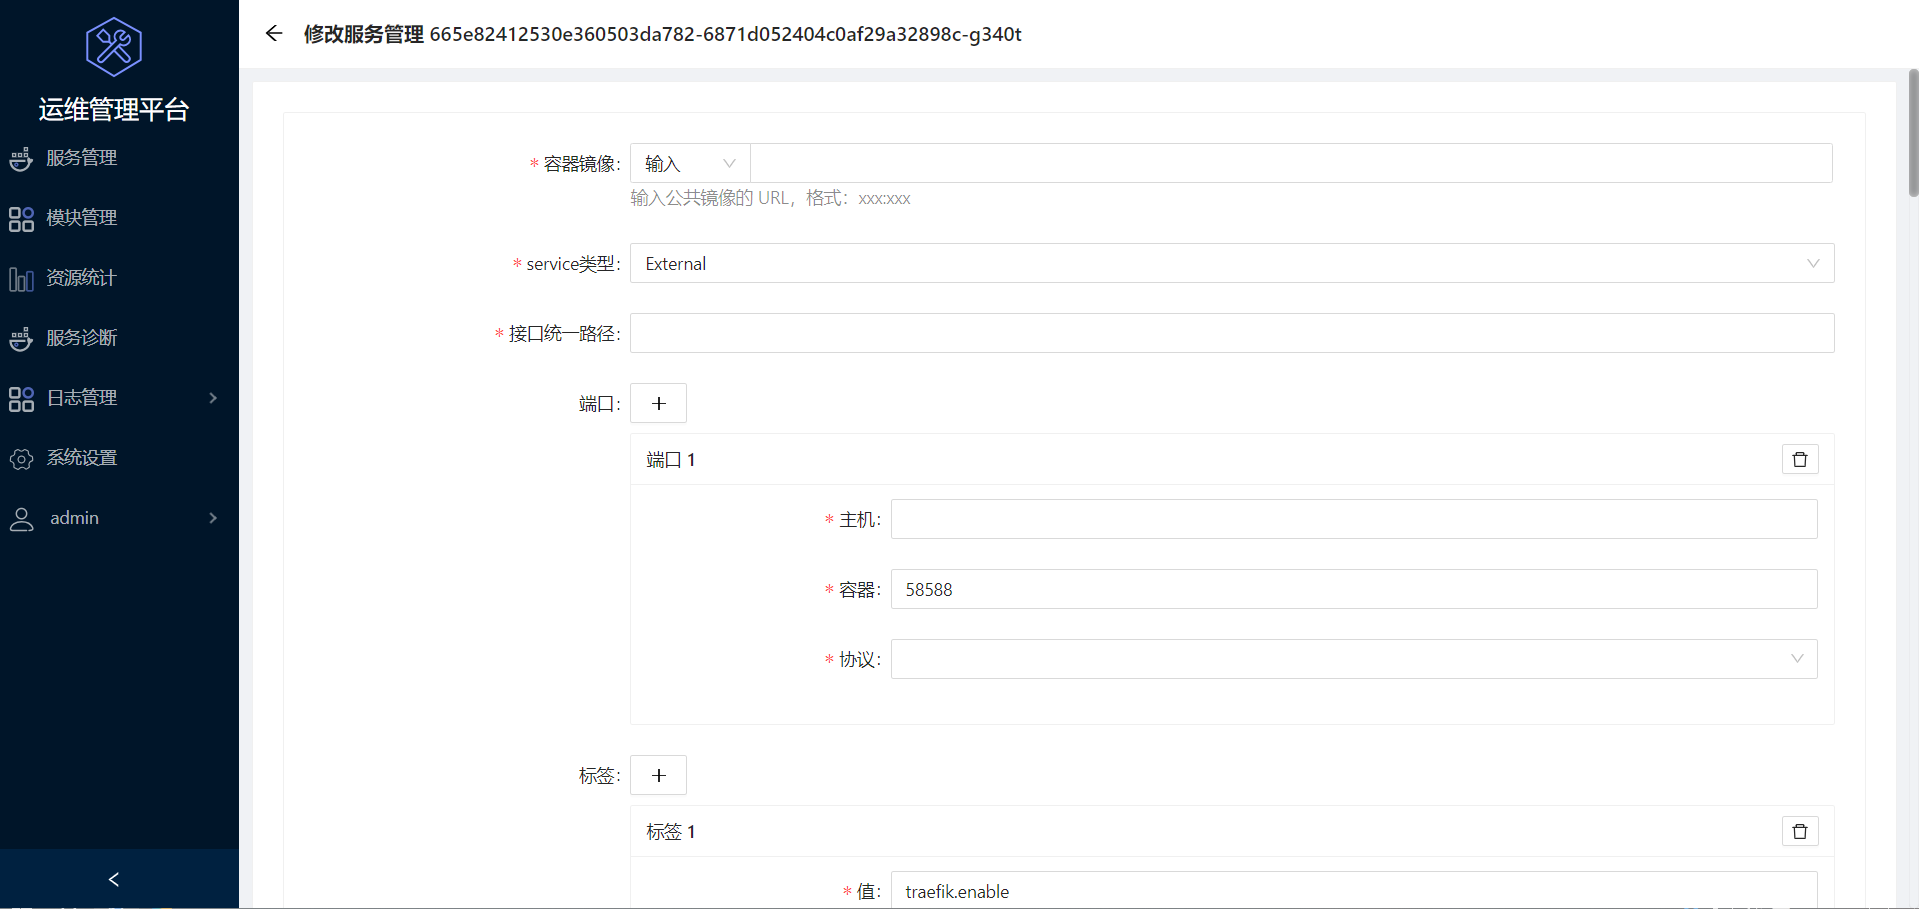The image size is (1919, 909).
Task: Add a new port with plus button
Action: pyautogui.click(x=658, y=403)
